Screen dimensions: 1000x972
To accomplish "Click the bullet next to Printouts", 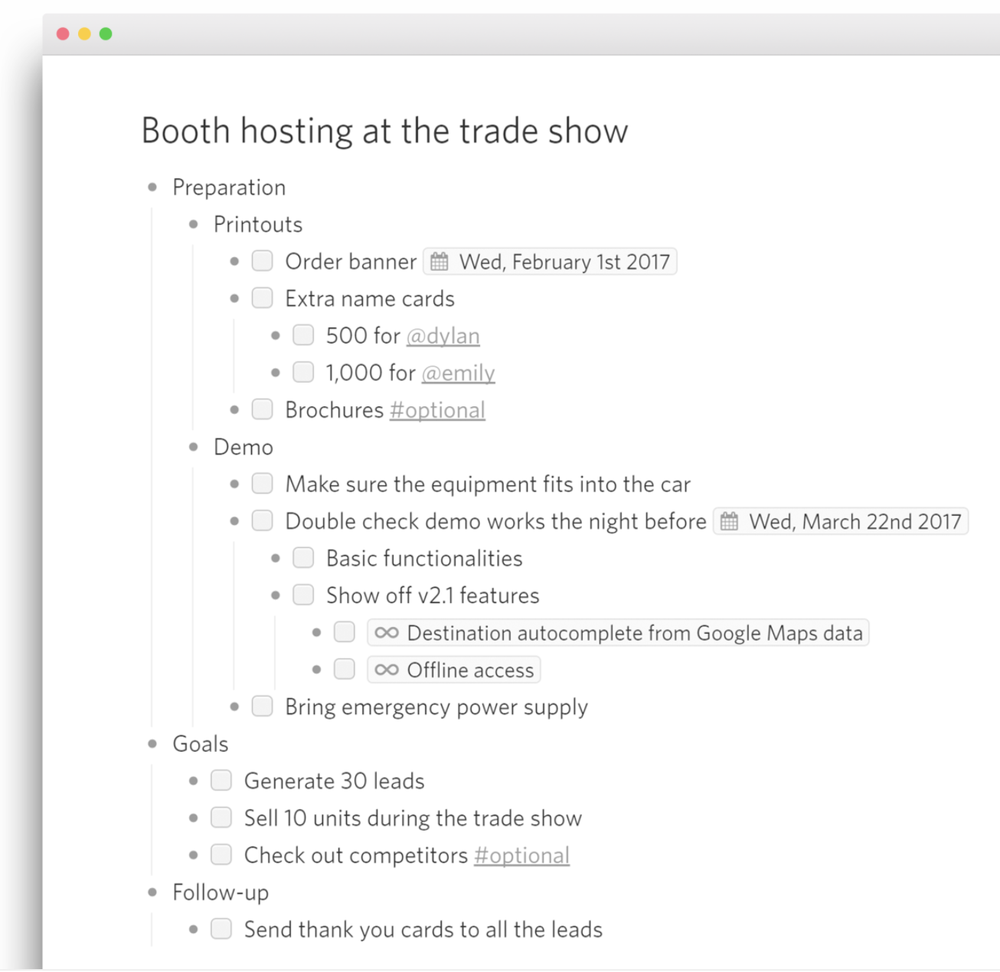I will 193,225.
